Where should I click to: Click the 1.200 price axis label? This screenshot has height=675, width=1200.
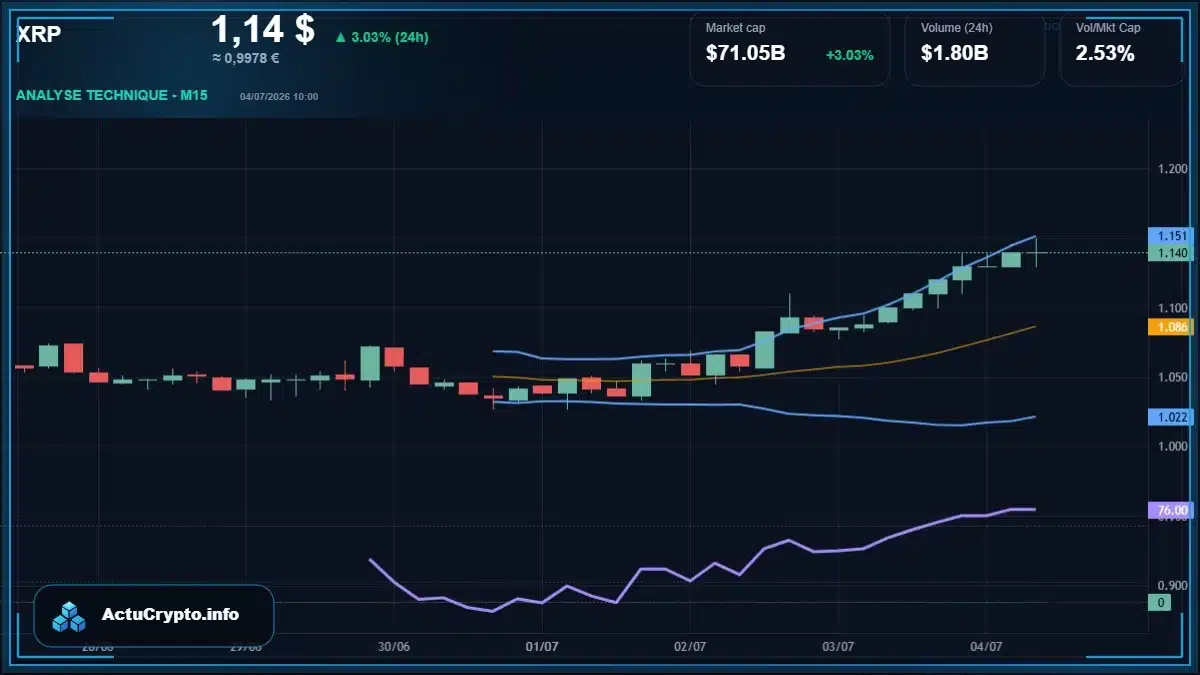click(x=1172, y=168)
